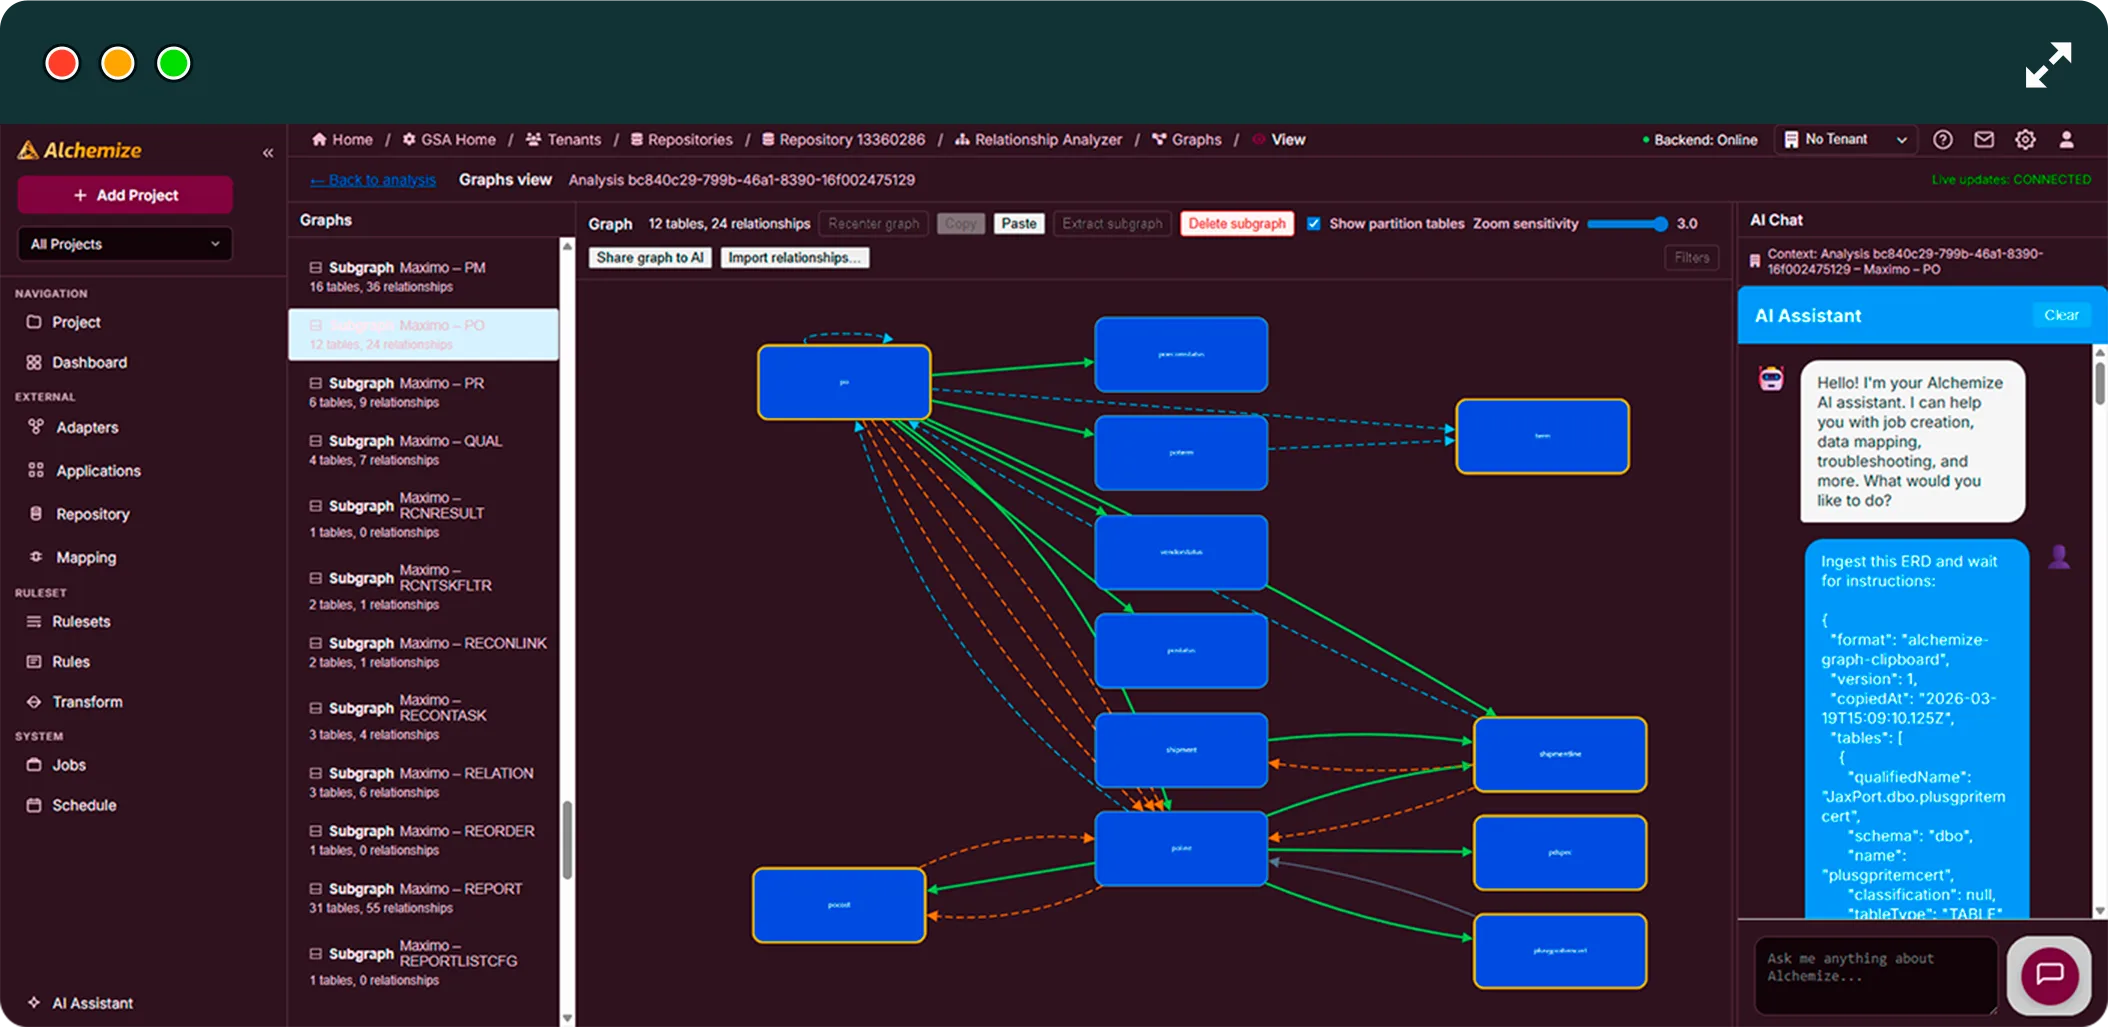This screenshot has height=1027, width=2108.
Task: Open the Mapping sidebar item
Action: pyautogui.click(x=86, y=557)
